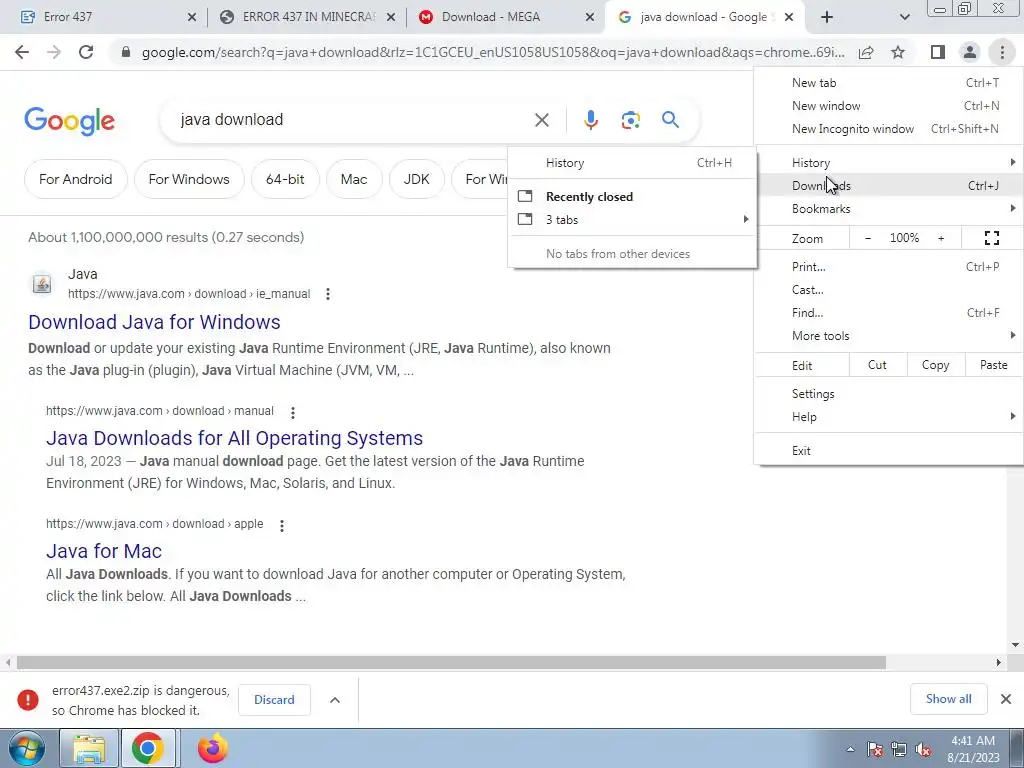
Task: Open the Windows Start menu
Action: (26, 748)
